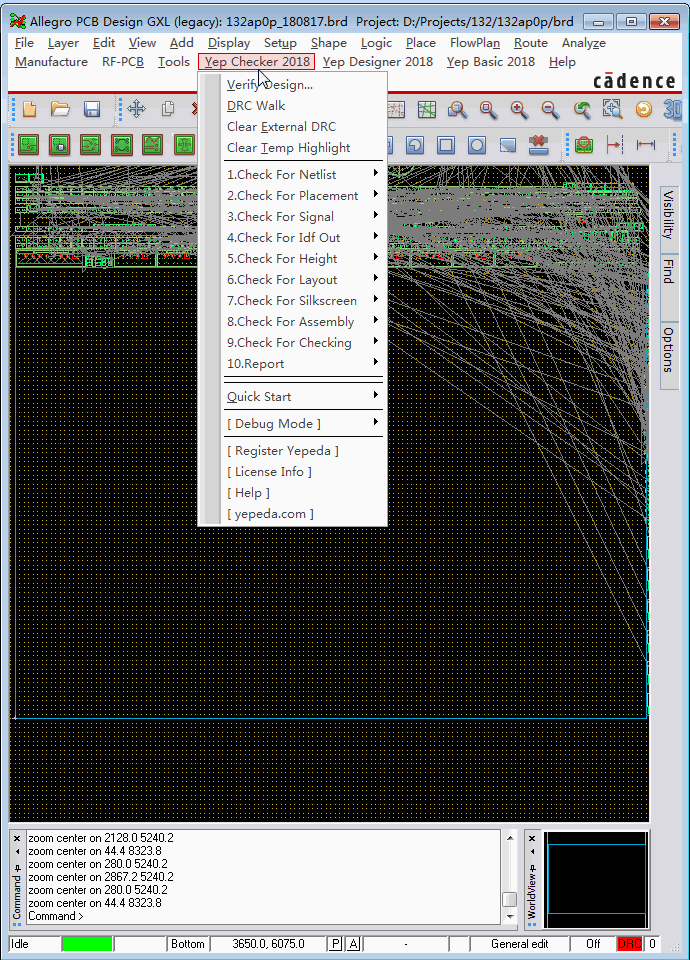Open the Manufacture menu
Screen dimensions: 690x960
(x=51, y=62)
